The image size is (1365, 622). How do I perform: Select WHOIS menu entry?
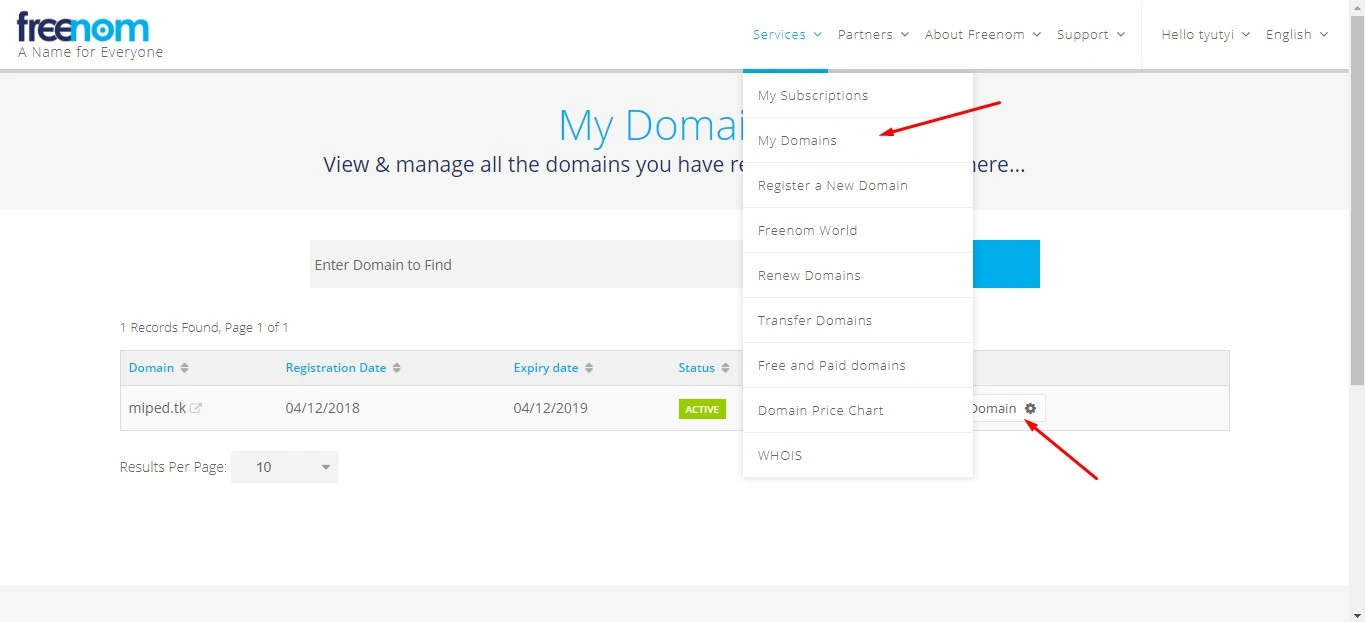(858, 455)
